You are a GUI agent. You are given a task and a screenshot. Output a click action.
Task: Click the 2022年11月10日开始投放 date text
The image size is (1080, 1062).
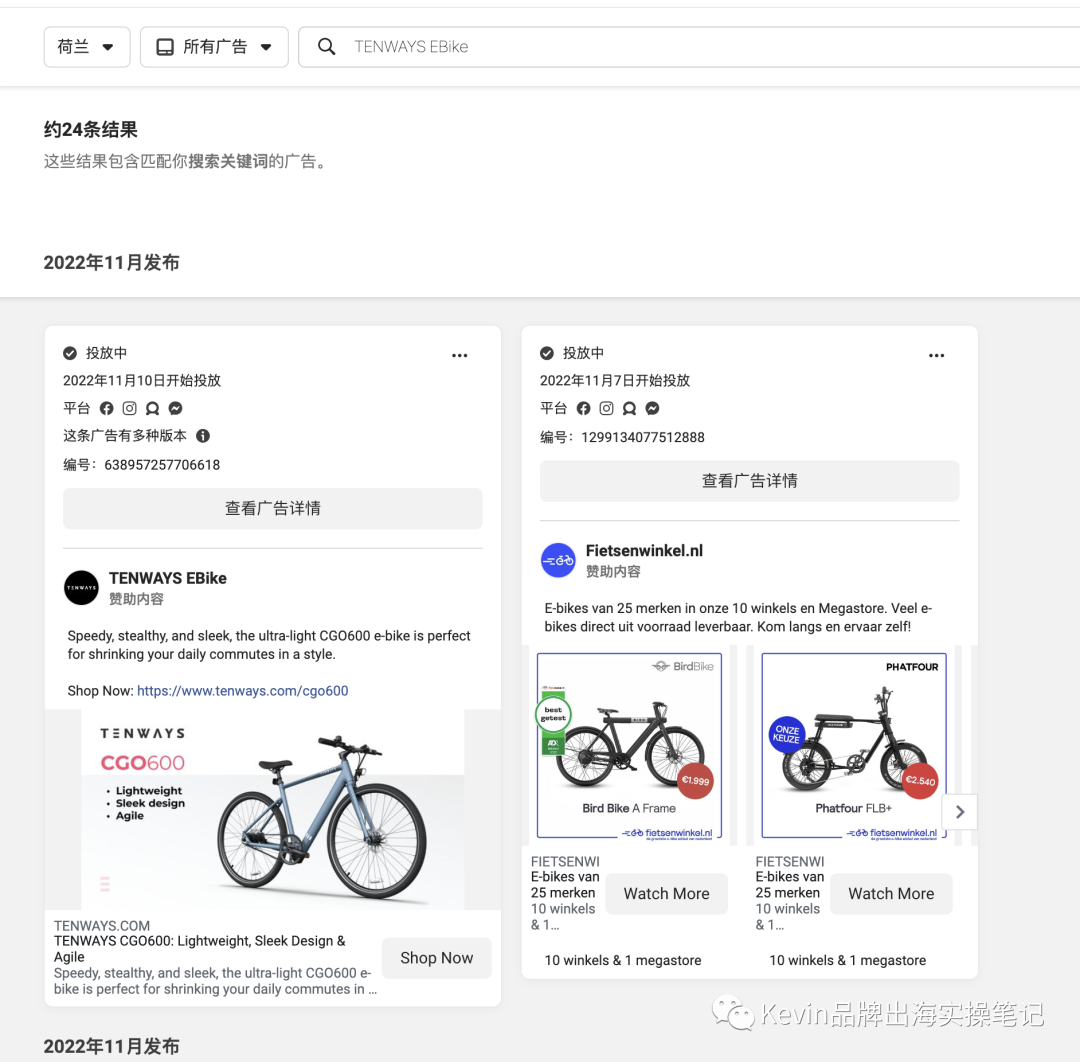(142, 381)
